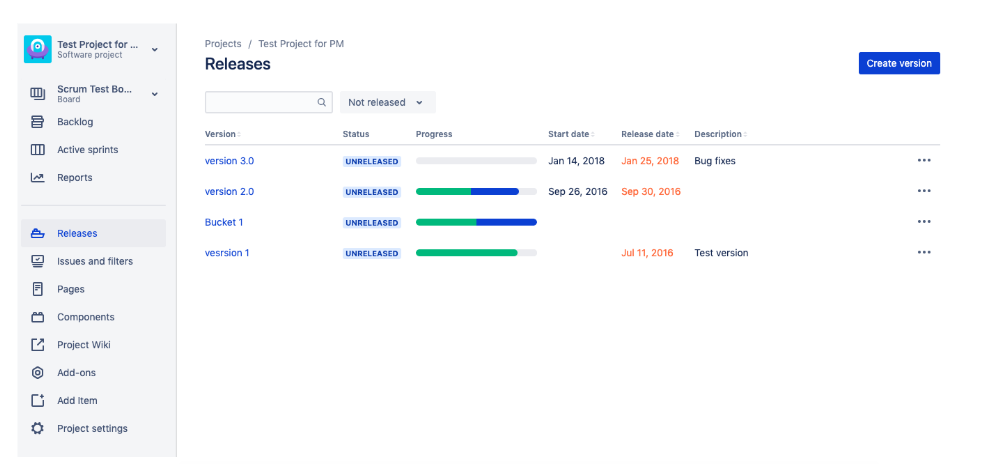Click the Reports chart icon
The width and height of the screenshot is (1002, 464).
(38, 178)
